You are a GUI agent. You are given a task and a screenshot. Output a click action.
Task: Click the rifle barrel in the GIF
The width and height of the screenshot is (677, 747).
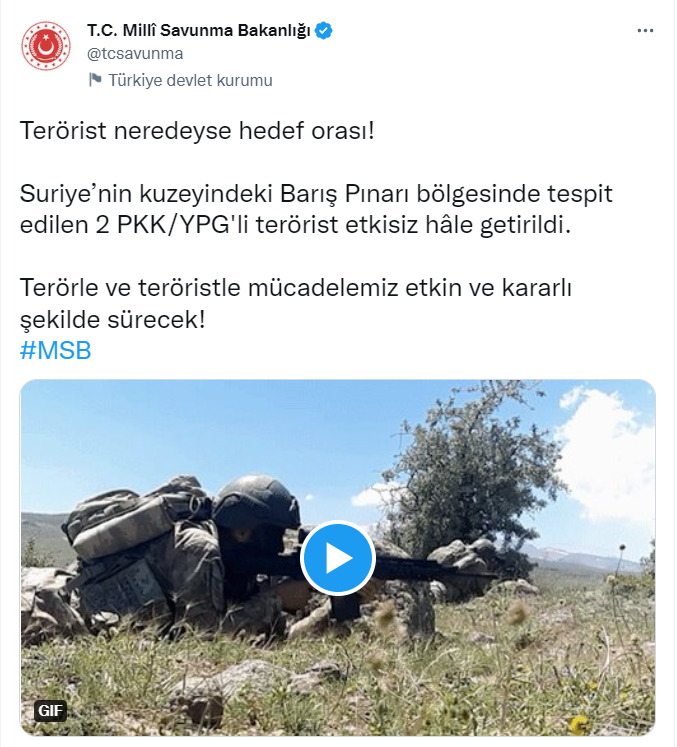(429, 570)
